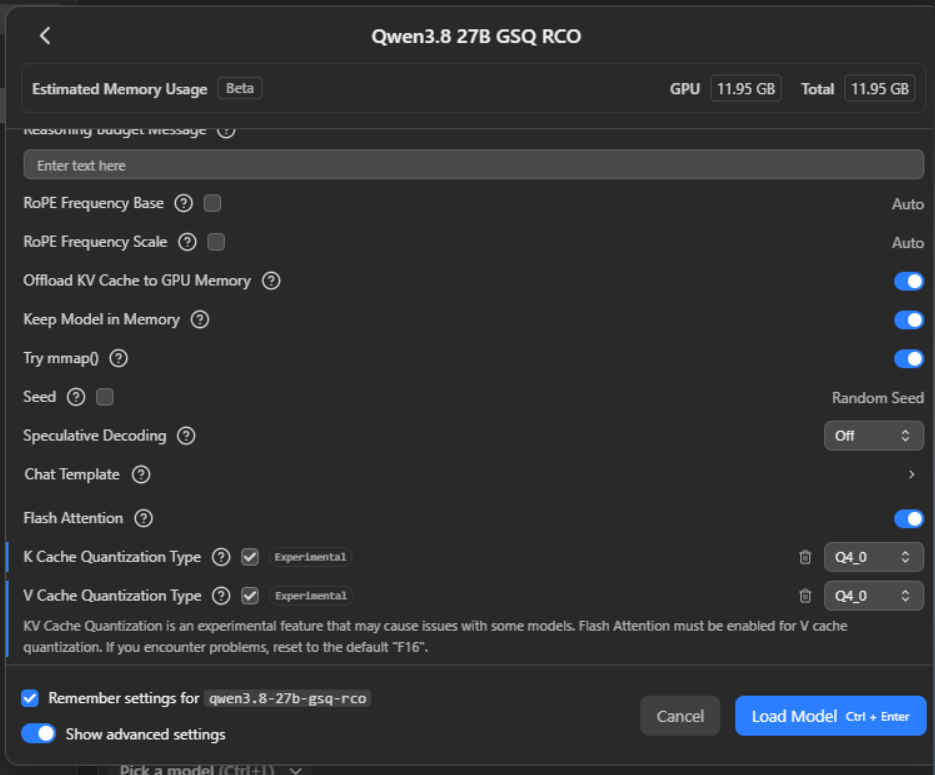Toggle off Try mmap()
Image resolution: width=935 pixels, height=775 pixels.
(909, 358)
